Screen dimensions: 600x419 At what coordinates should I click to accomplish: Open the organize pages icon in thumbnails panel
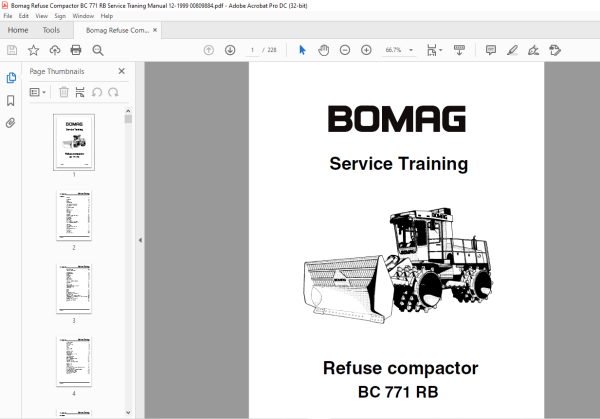[80, 92]
